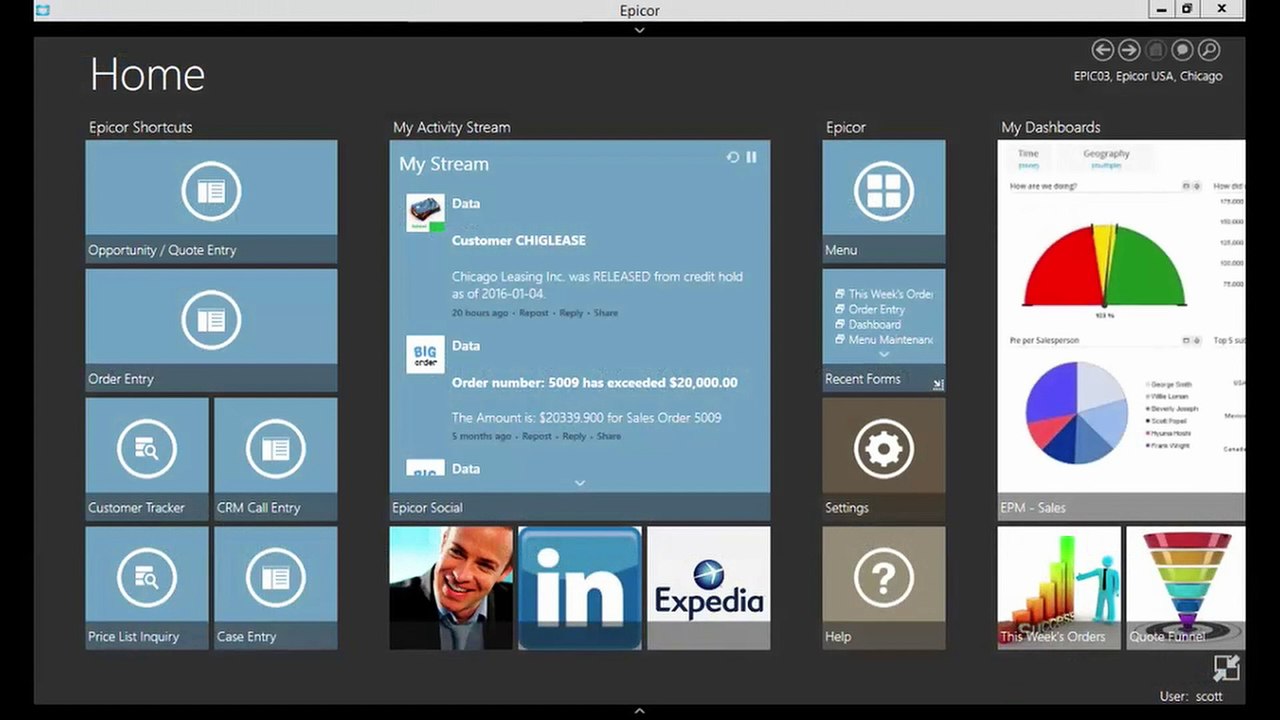Share the Order number 5009 message
The height and width of the screenshot is (720, 1280).
609,436
